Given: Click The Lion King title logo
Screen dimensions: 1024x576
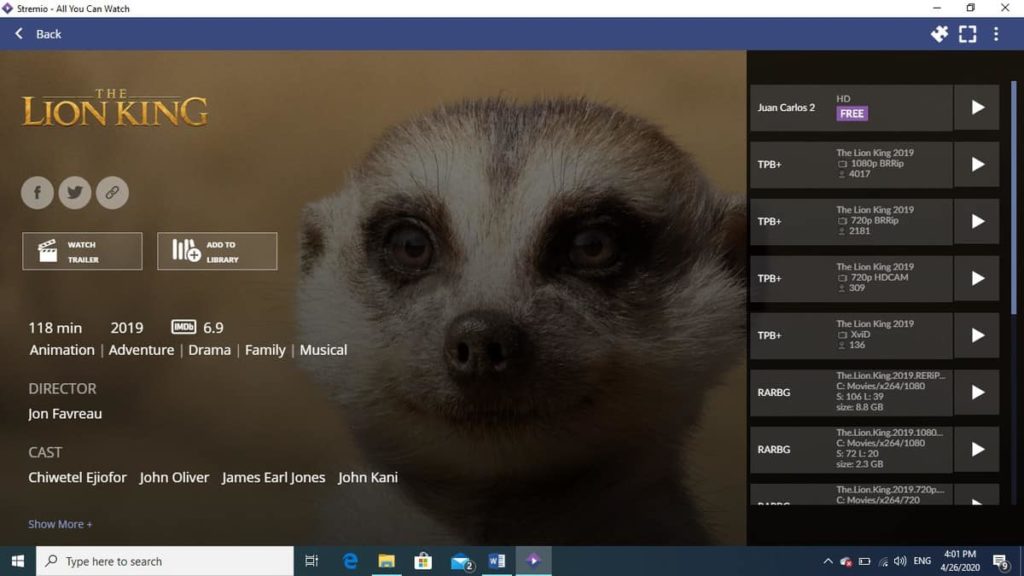Looking at the screenshot, I should pos(115,107).
